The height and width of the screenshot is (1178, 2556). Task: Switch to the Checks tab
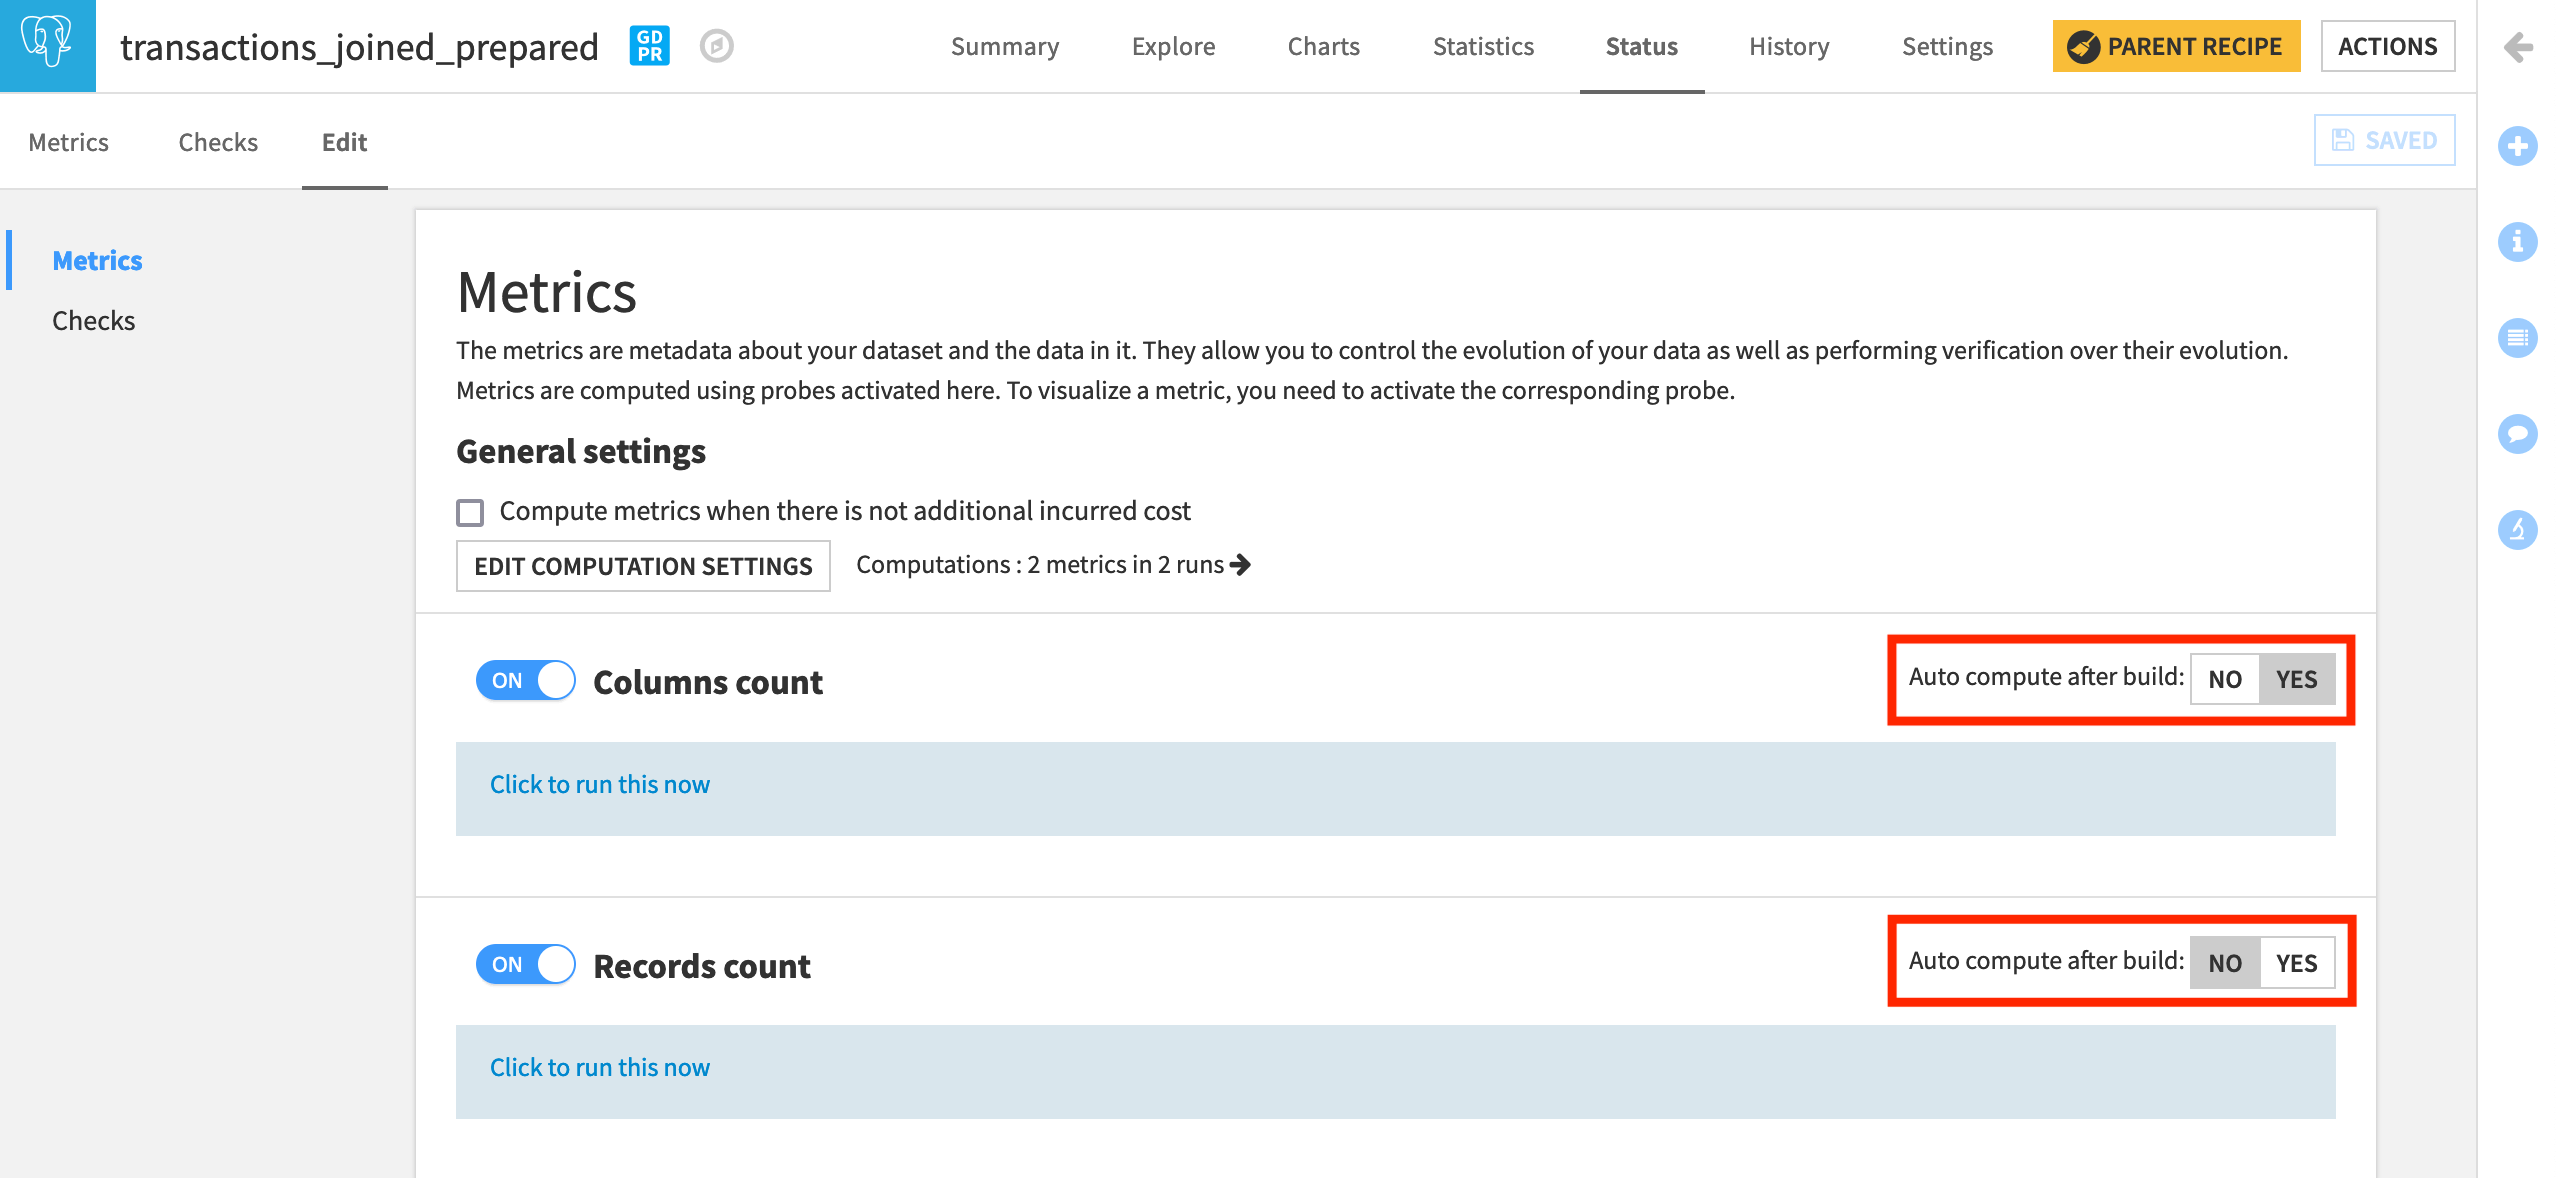point(218,141)
